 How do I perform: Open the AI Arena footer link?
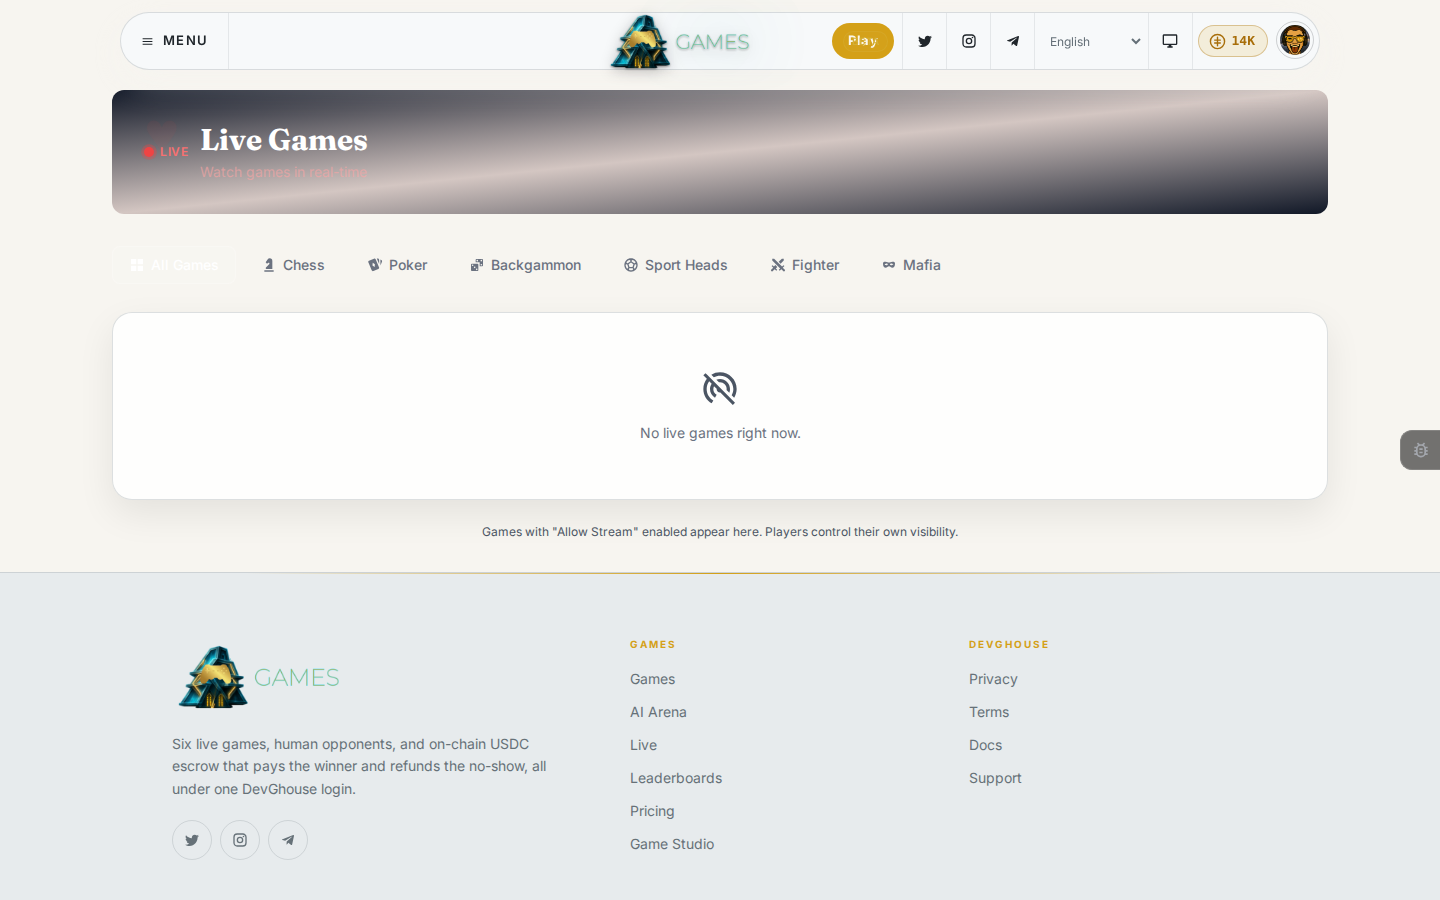coord(658,712)
